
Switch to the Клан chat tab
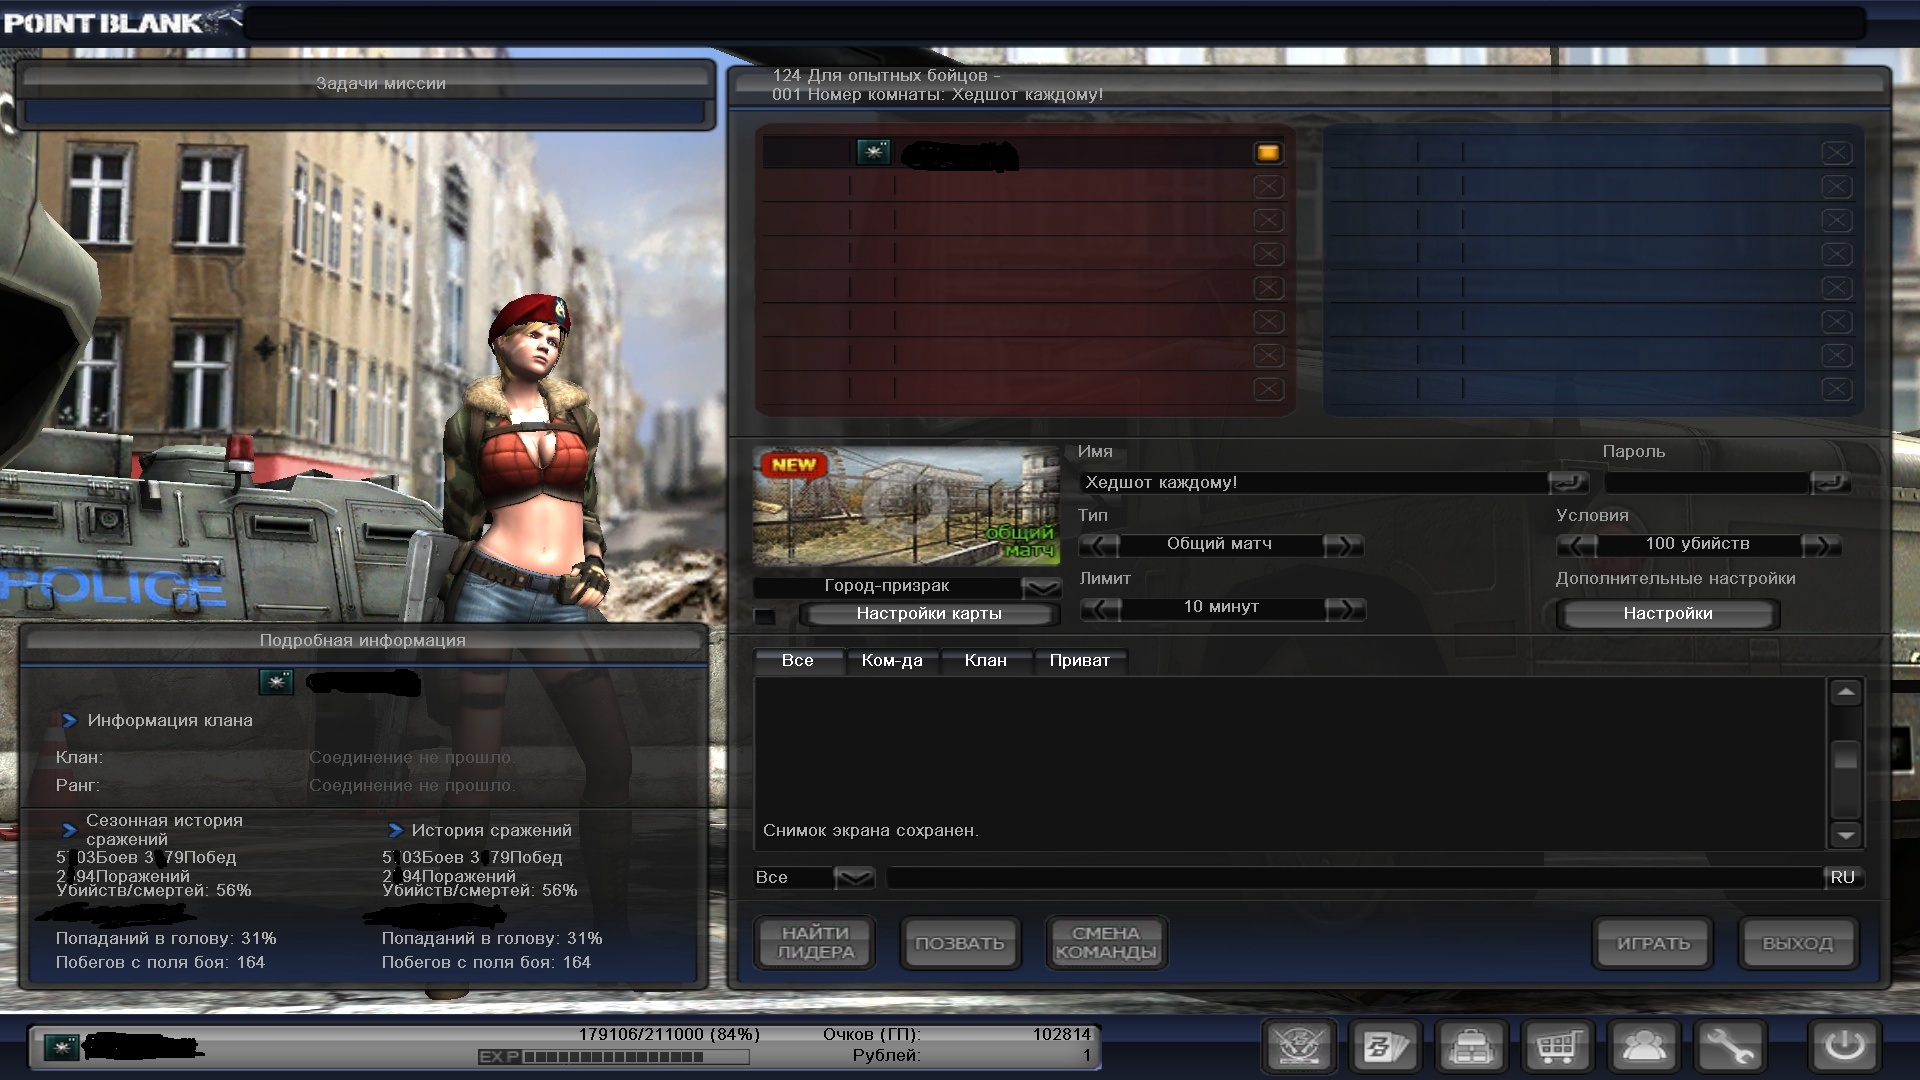pos(985,661)
